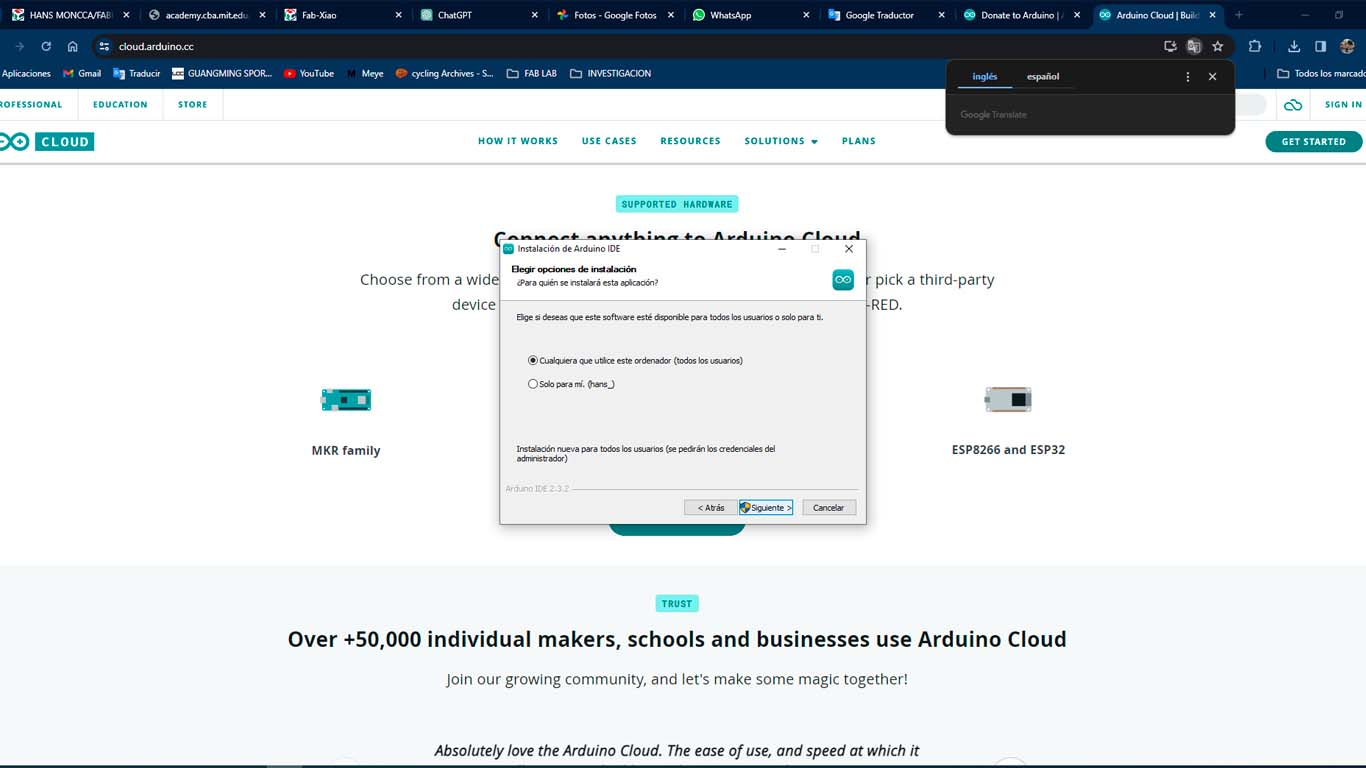Open the browser home page icon
This screenshot has height=768, width=1366.
(73, 46)
